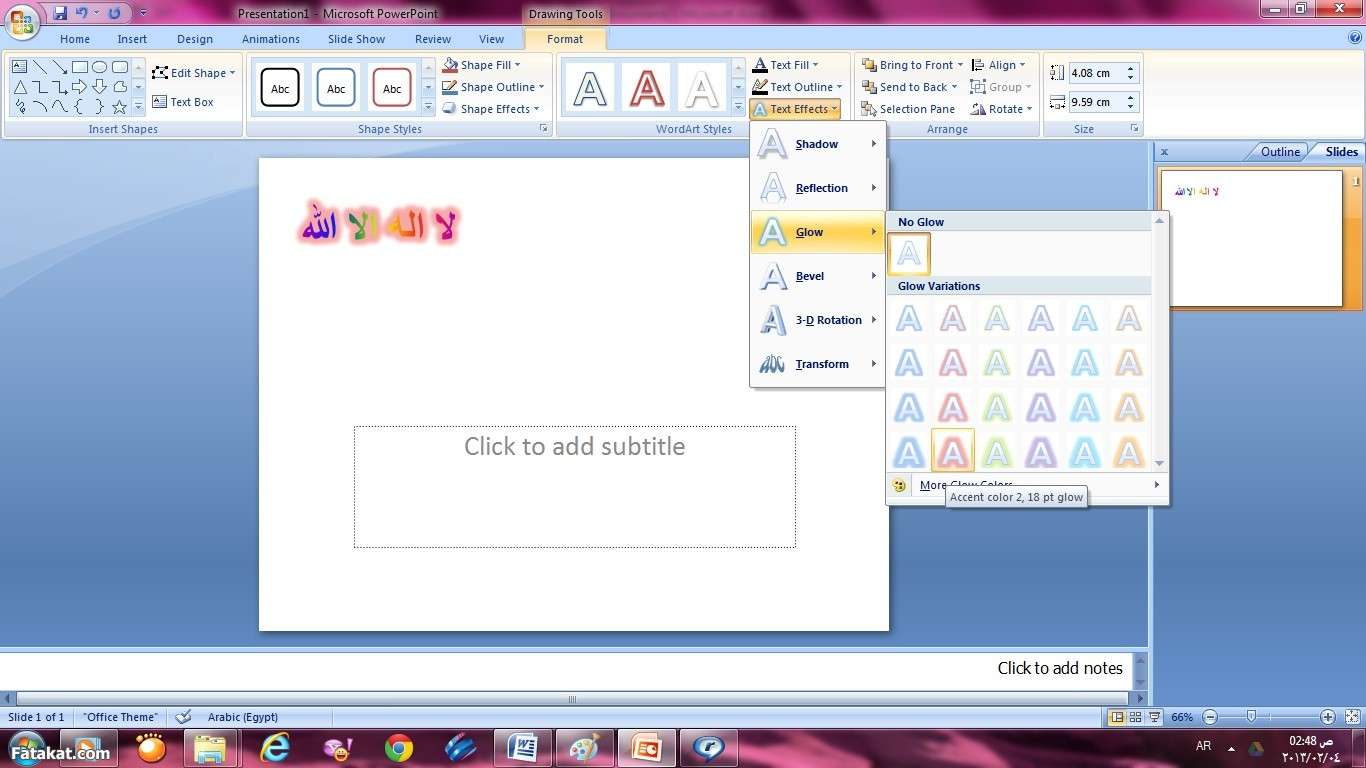Open Text Fill dropdown
The height and width of the screenshot is (768, 1366).
pyautogui.click(x=786, y=65)
